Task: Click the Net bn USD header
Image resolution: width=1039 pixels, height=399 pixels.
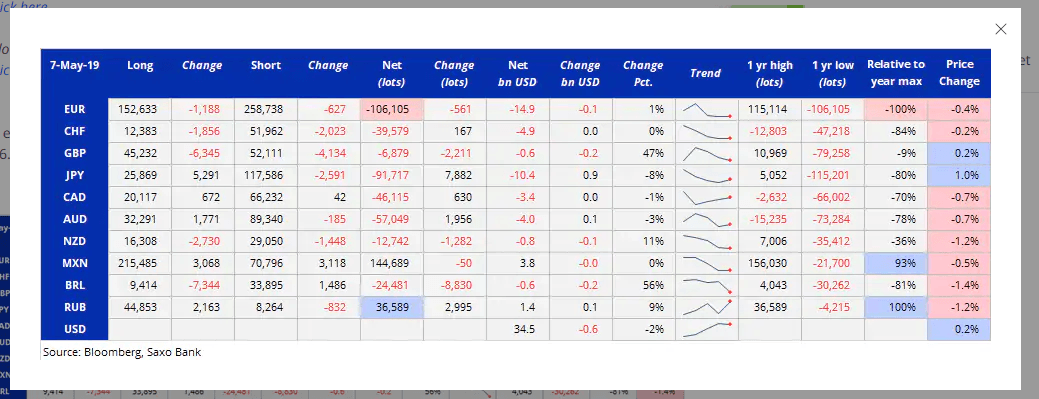Action: 518,74
